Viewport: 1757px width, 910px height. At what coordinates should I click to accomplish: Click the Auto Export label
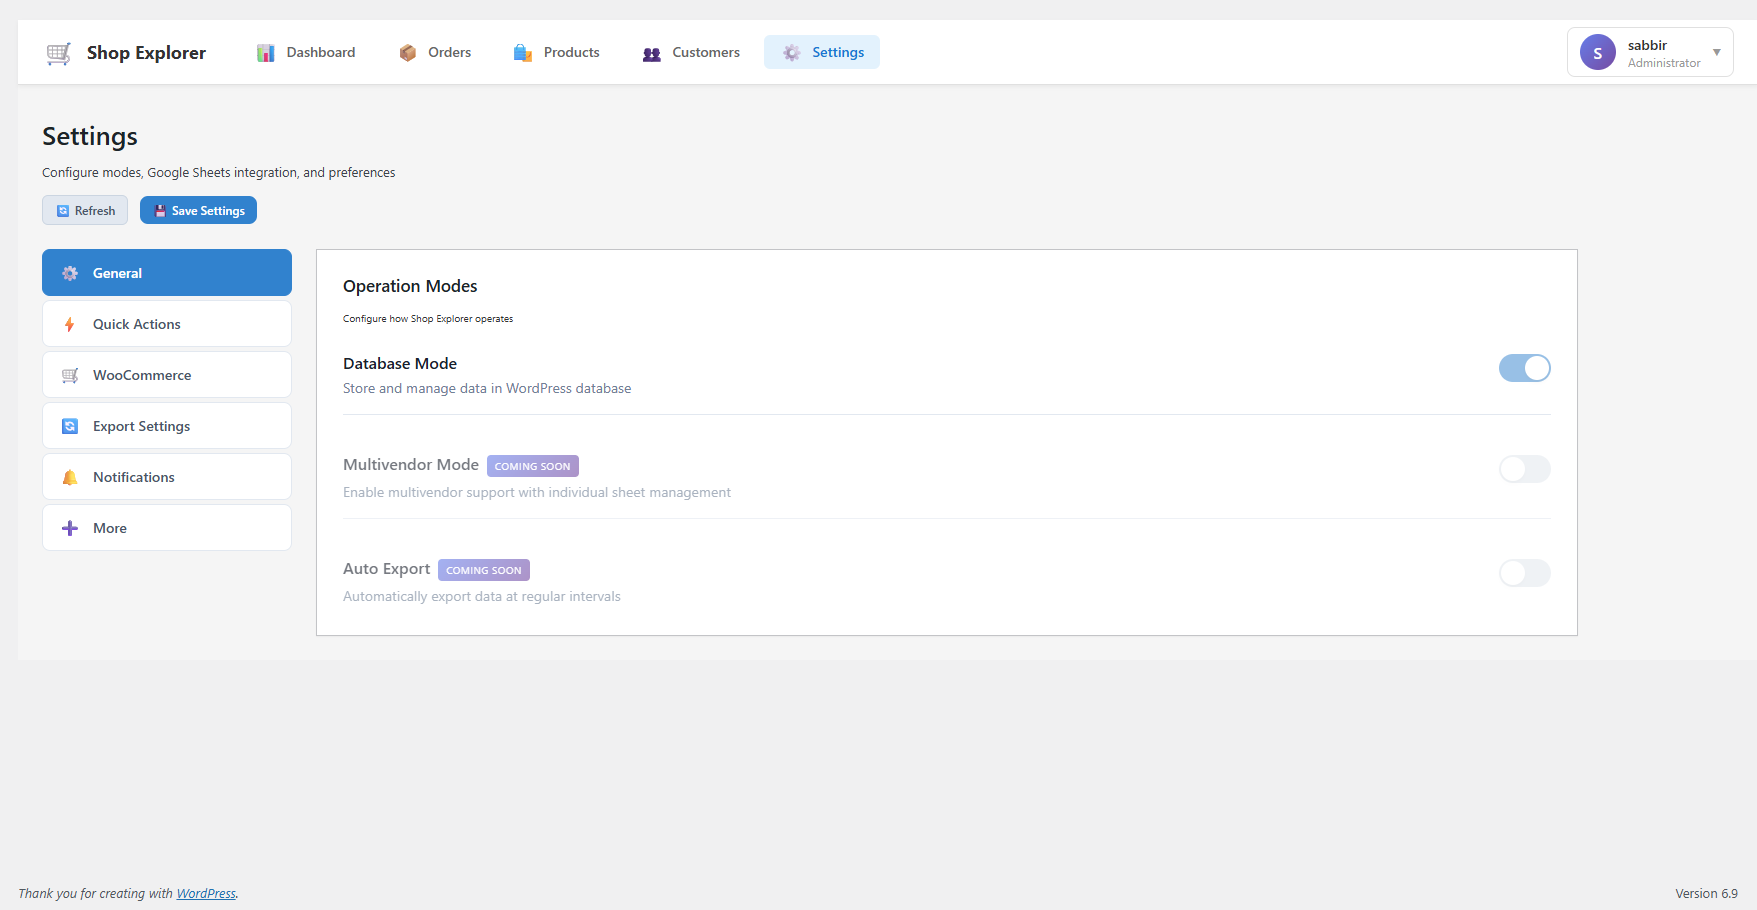(387, 569)
